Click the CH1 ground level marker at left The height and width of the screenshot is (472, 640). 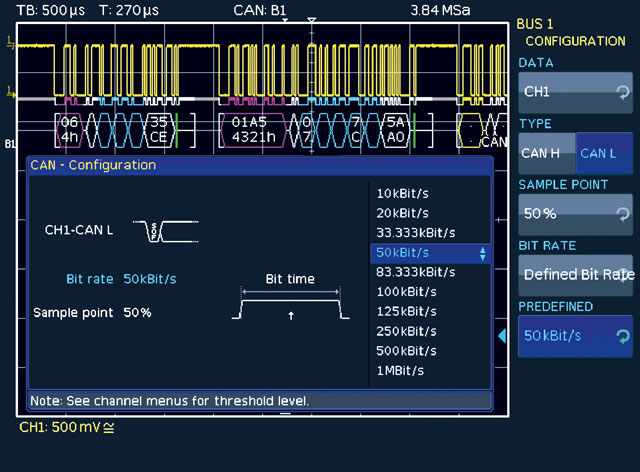pyautogui.click(x=11, y=92)
